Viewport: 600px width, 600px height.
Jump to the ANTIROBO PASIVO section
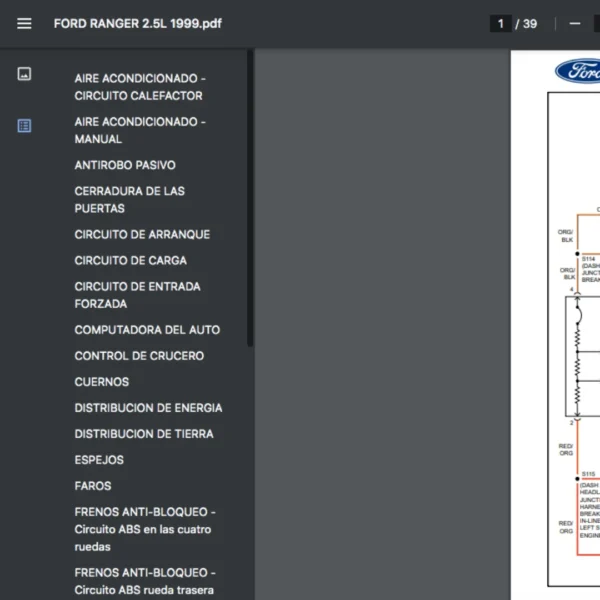(x=125, y=165)
